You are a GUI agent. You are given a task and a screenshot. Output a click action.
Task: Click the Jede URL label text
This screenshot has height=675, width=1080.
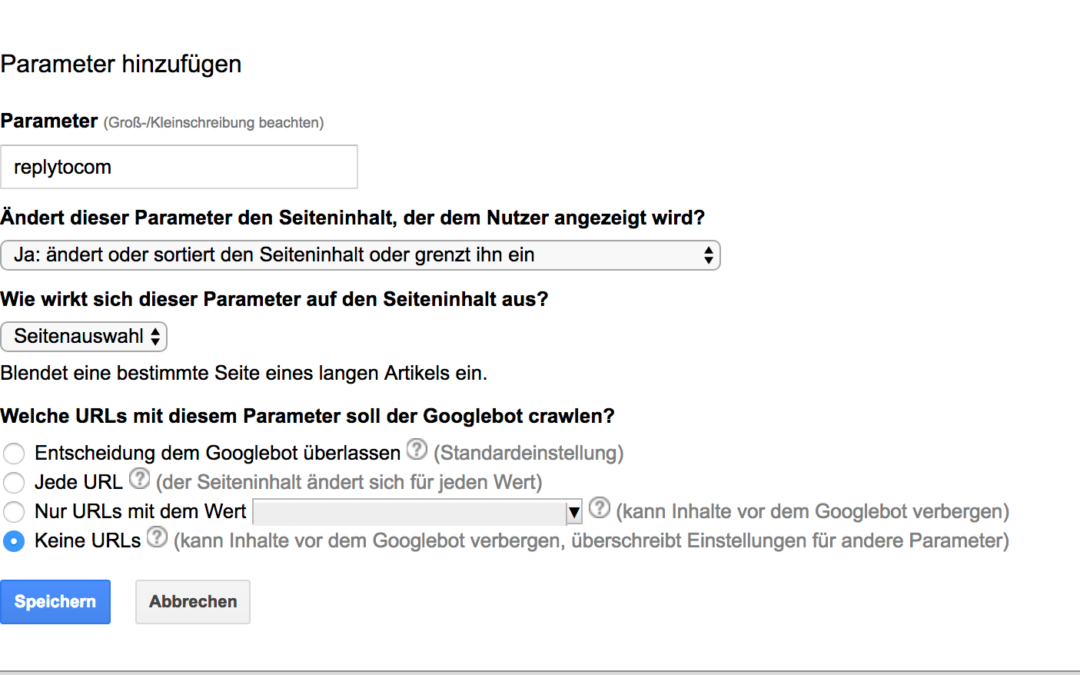click(x=78, y=483)
